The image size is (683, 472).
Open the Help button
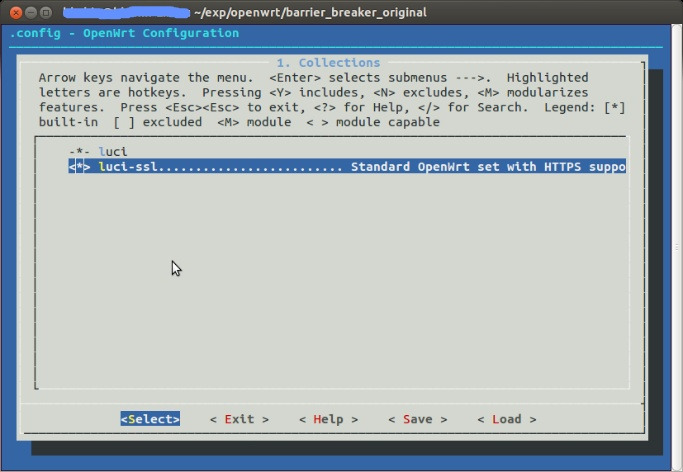[328, 419]
